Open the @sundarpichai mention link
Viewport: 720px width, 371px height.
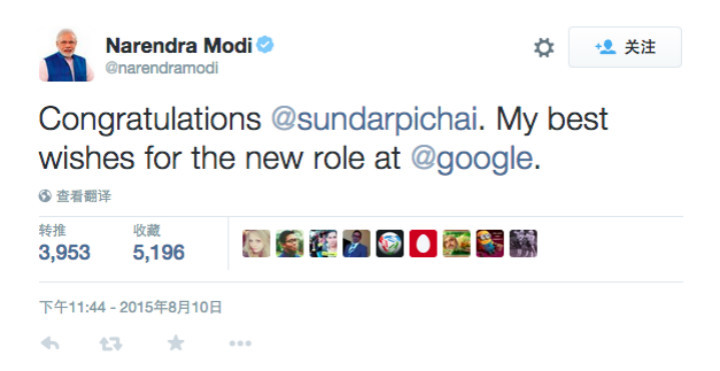374,119
